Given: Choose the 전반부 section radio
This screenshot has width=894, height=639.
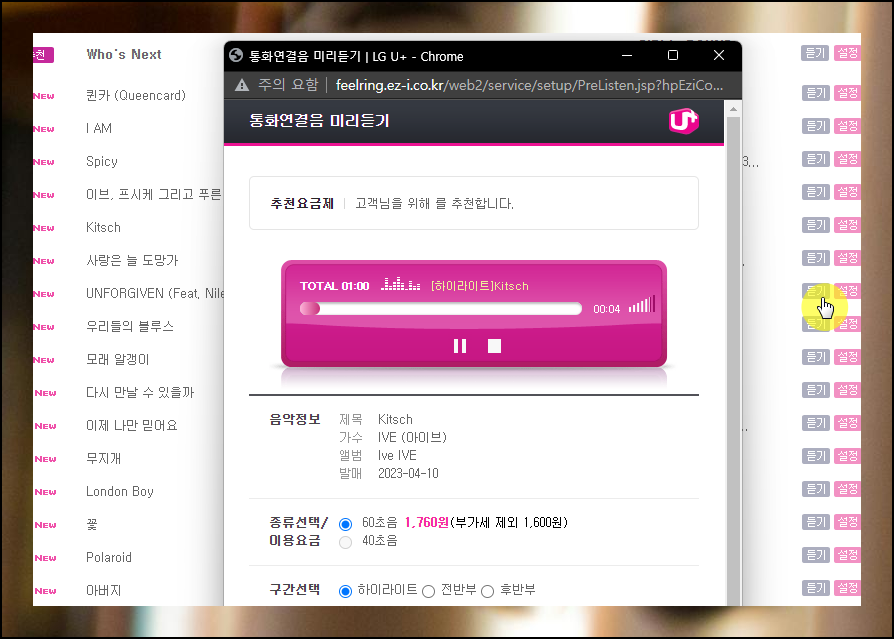Looking at the screenshot, I should 428,591.
